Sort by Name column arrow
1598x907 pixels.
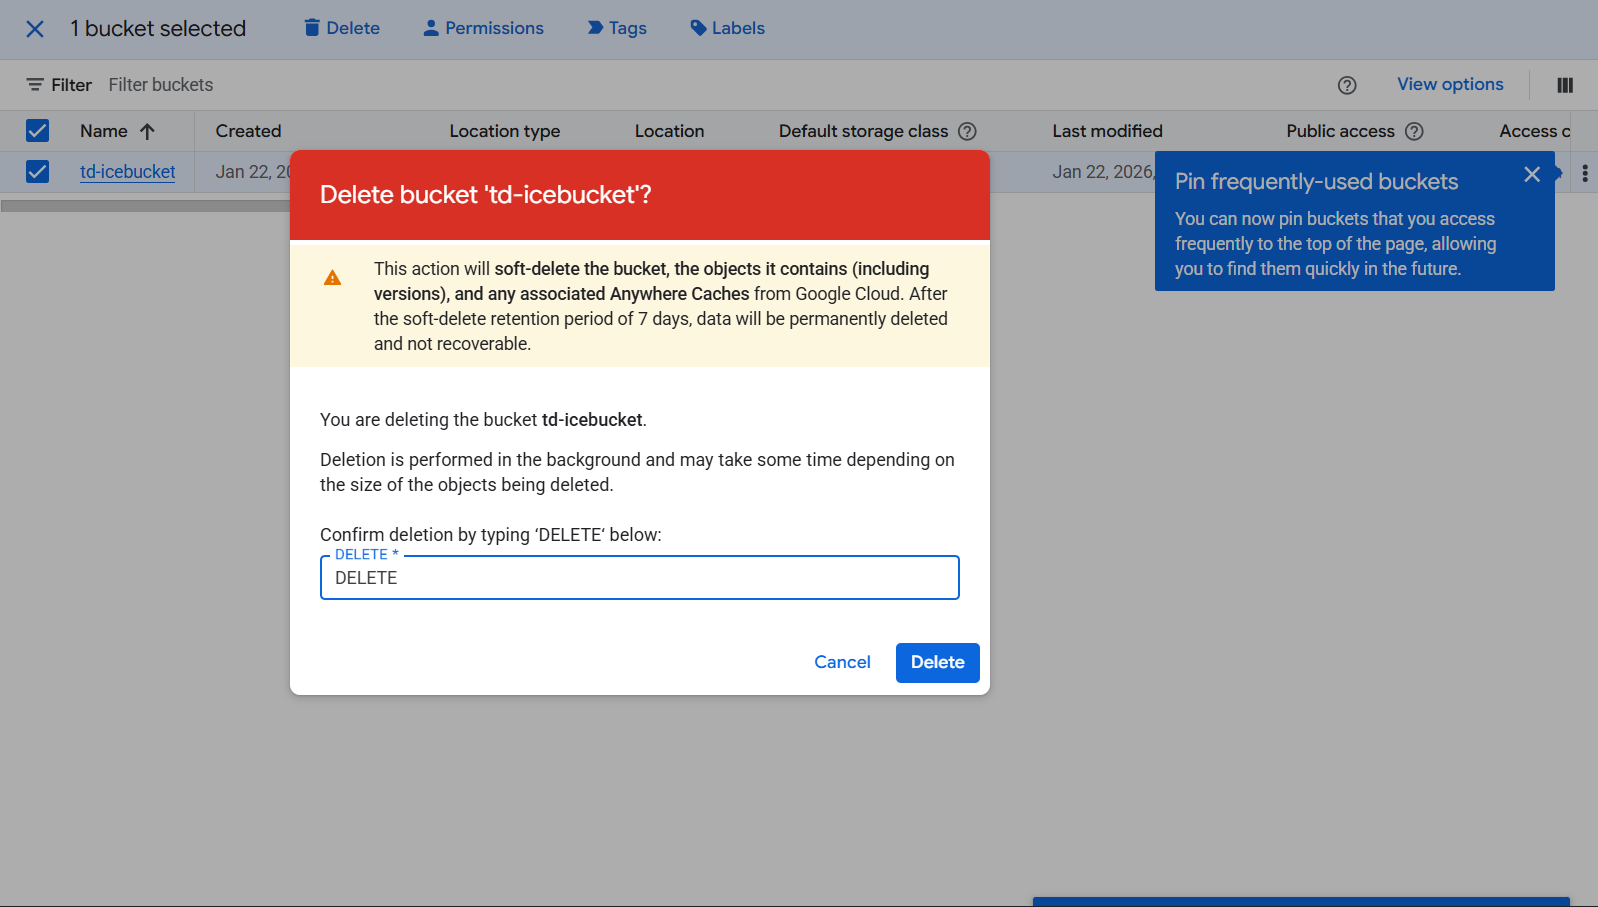147,131
